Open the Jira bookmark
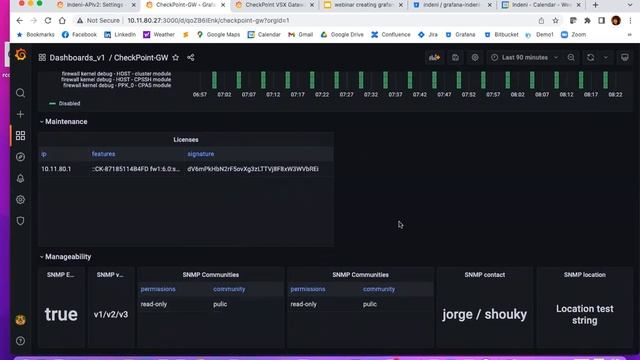Image resolution: width=640 pixels, height=360 pixels. click(428, 35)
